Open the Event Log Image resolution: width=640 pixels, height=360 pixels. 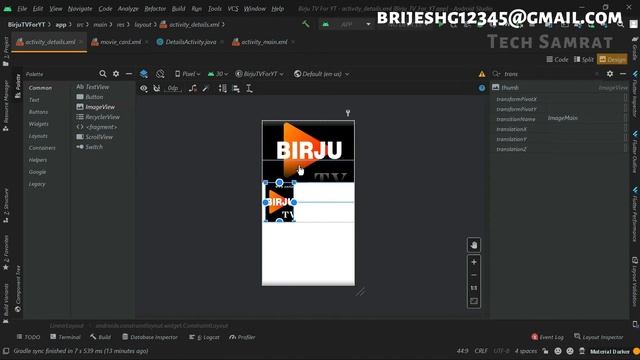[x=547, y=337]
